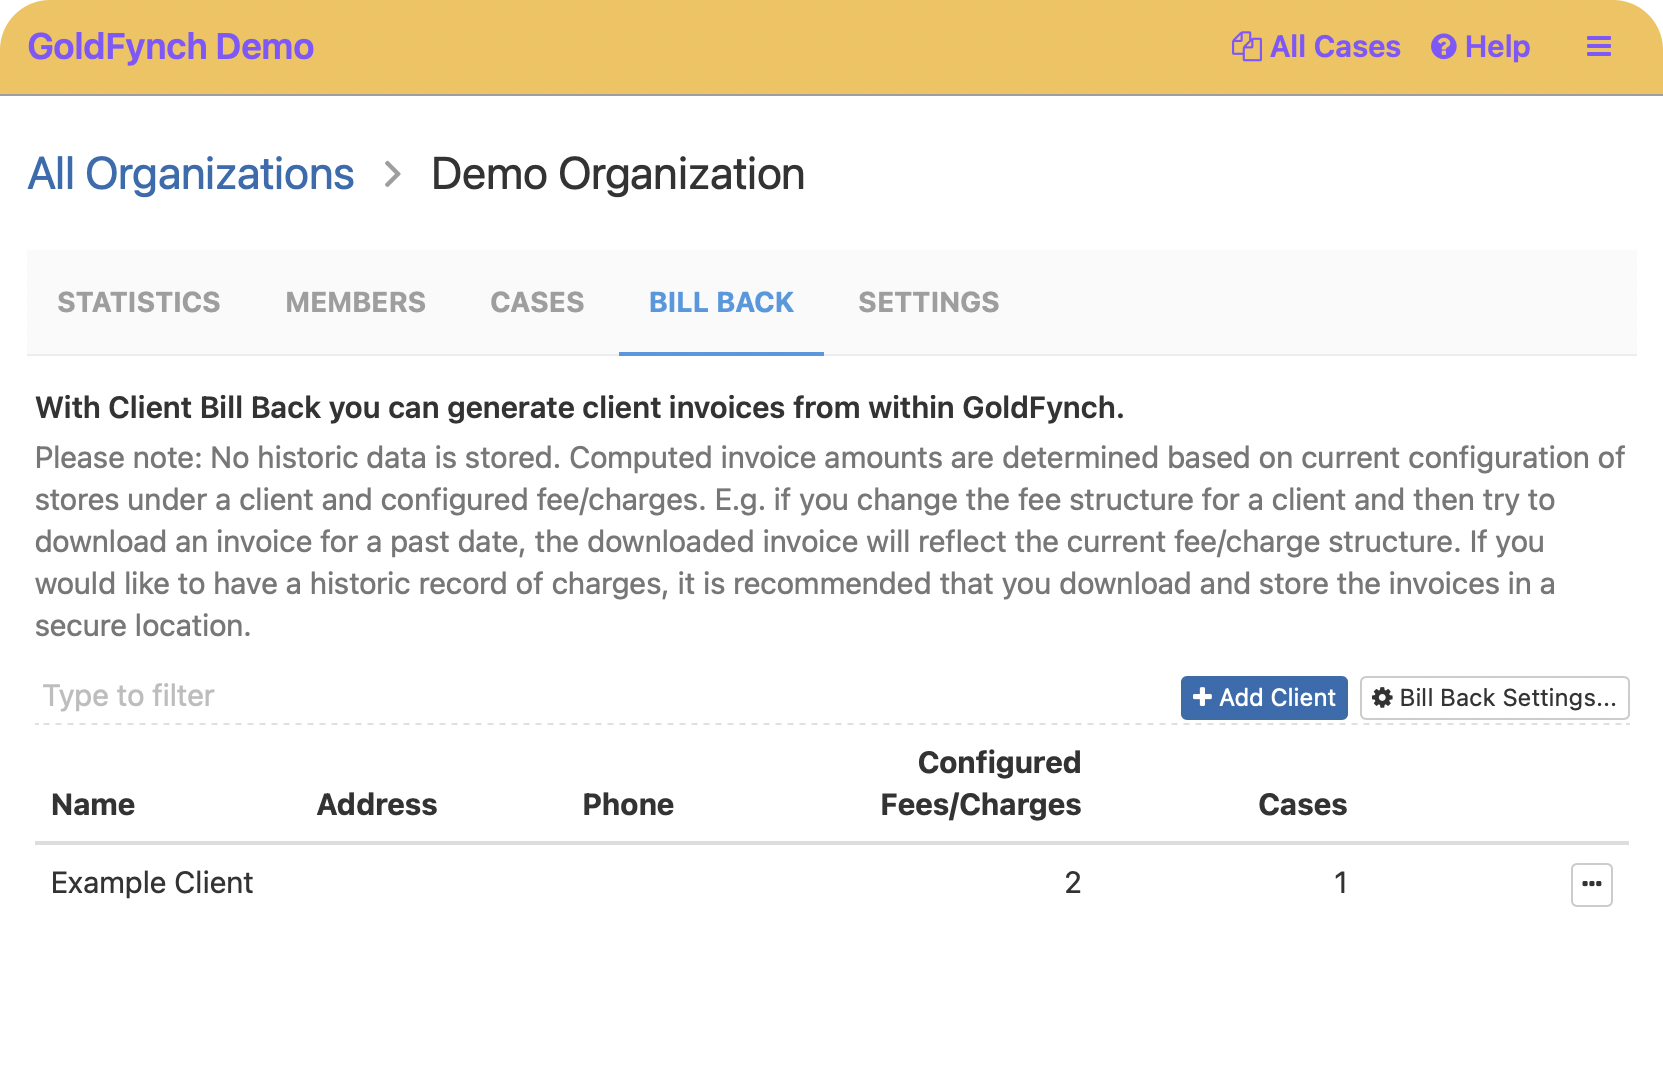1663x1084 pixels.
Task: Switch to the Settings tab
Action: pos(928,302)
